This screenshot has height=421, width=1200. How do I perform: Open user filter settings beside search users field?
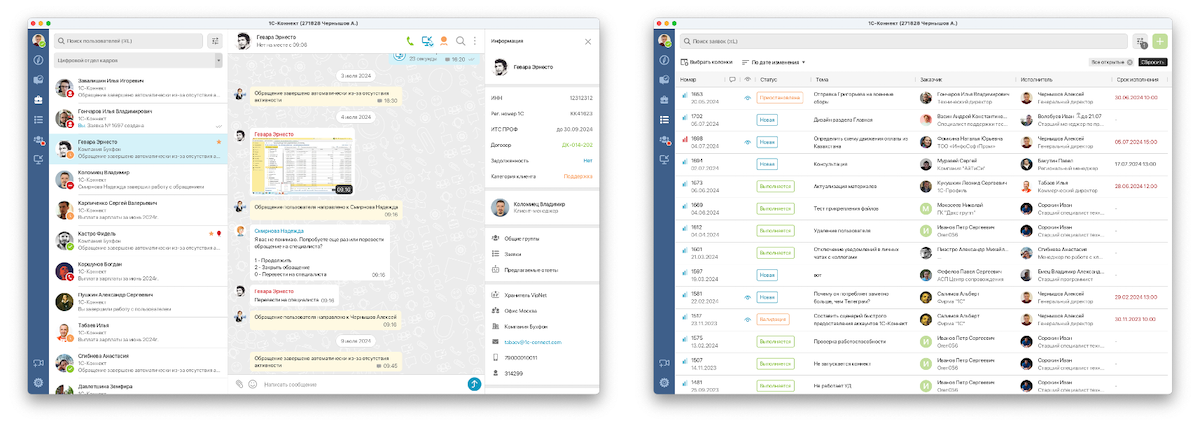215,41
